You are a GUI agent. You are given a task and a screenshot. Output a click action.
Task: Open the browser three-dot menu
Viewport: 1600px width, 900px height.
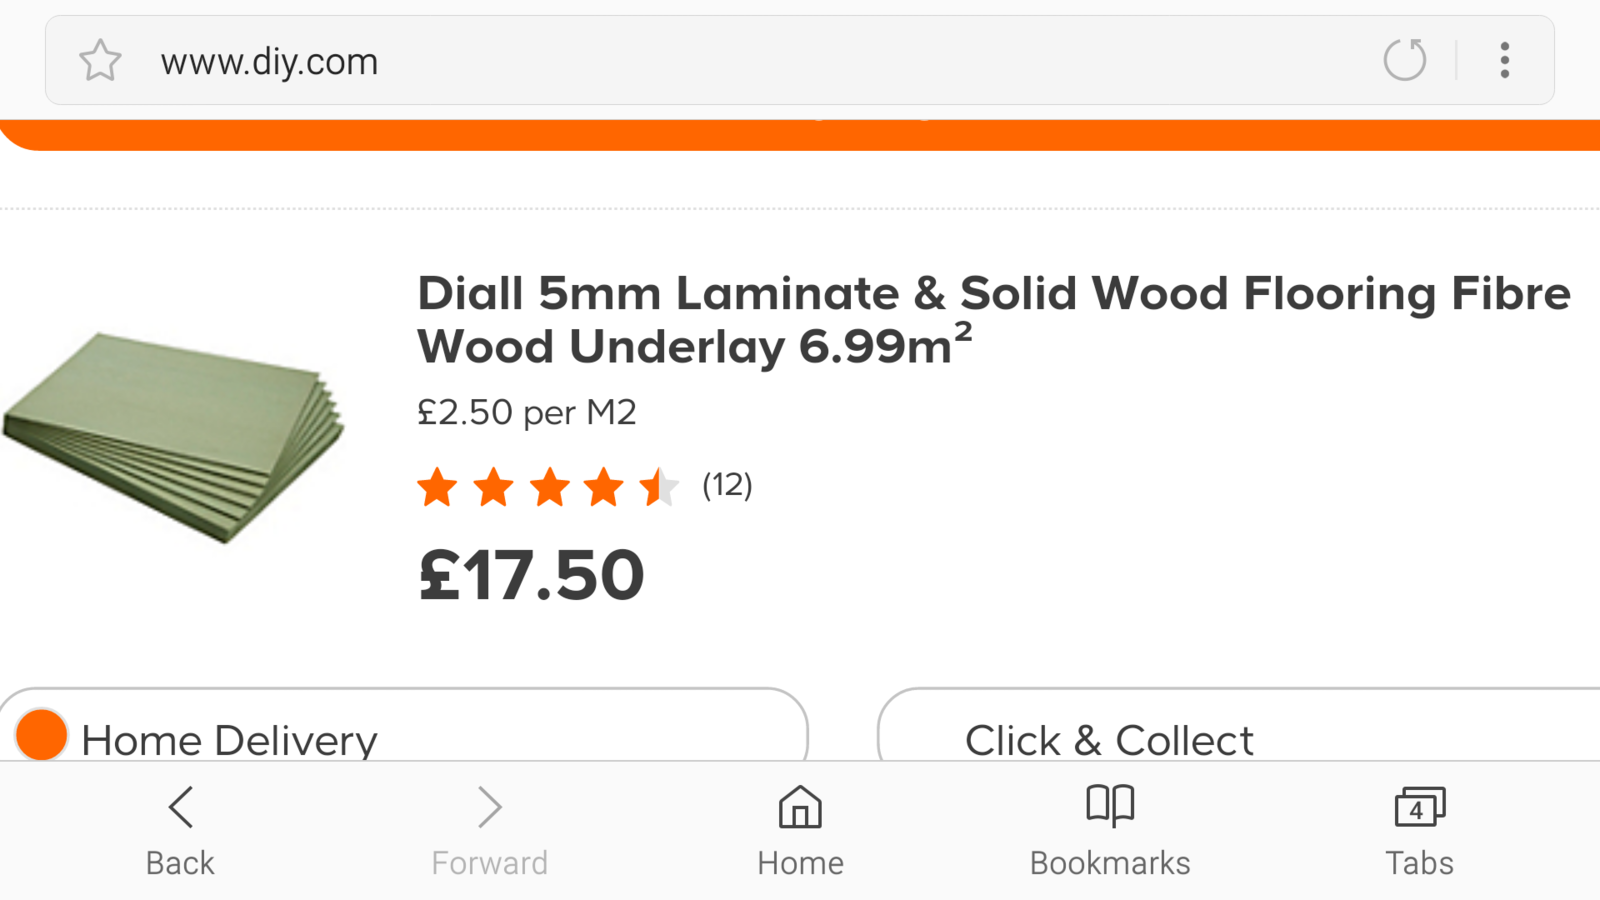click(x=1504, y=60)
